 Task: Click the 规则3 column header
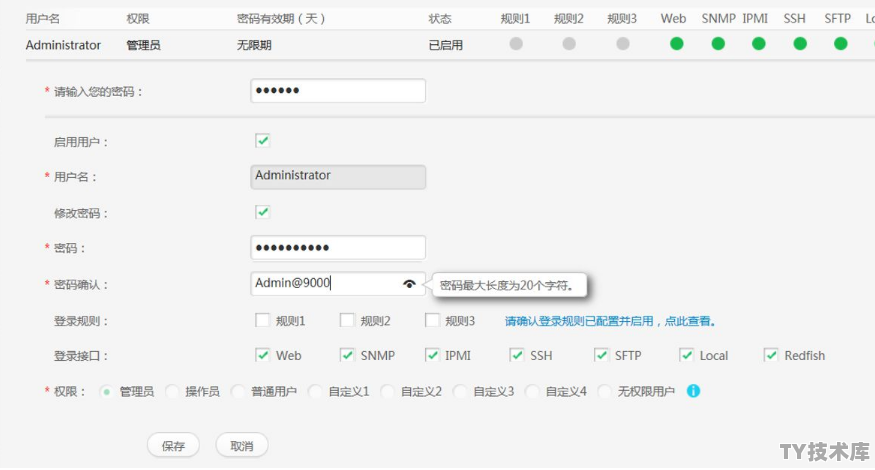pyautogui.click(x=622, y=18)
